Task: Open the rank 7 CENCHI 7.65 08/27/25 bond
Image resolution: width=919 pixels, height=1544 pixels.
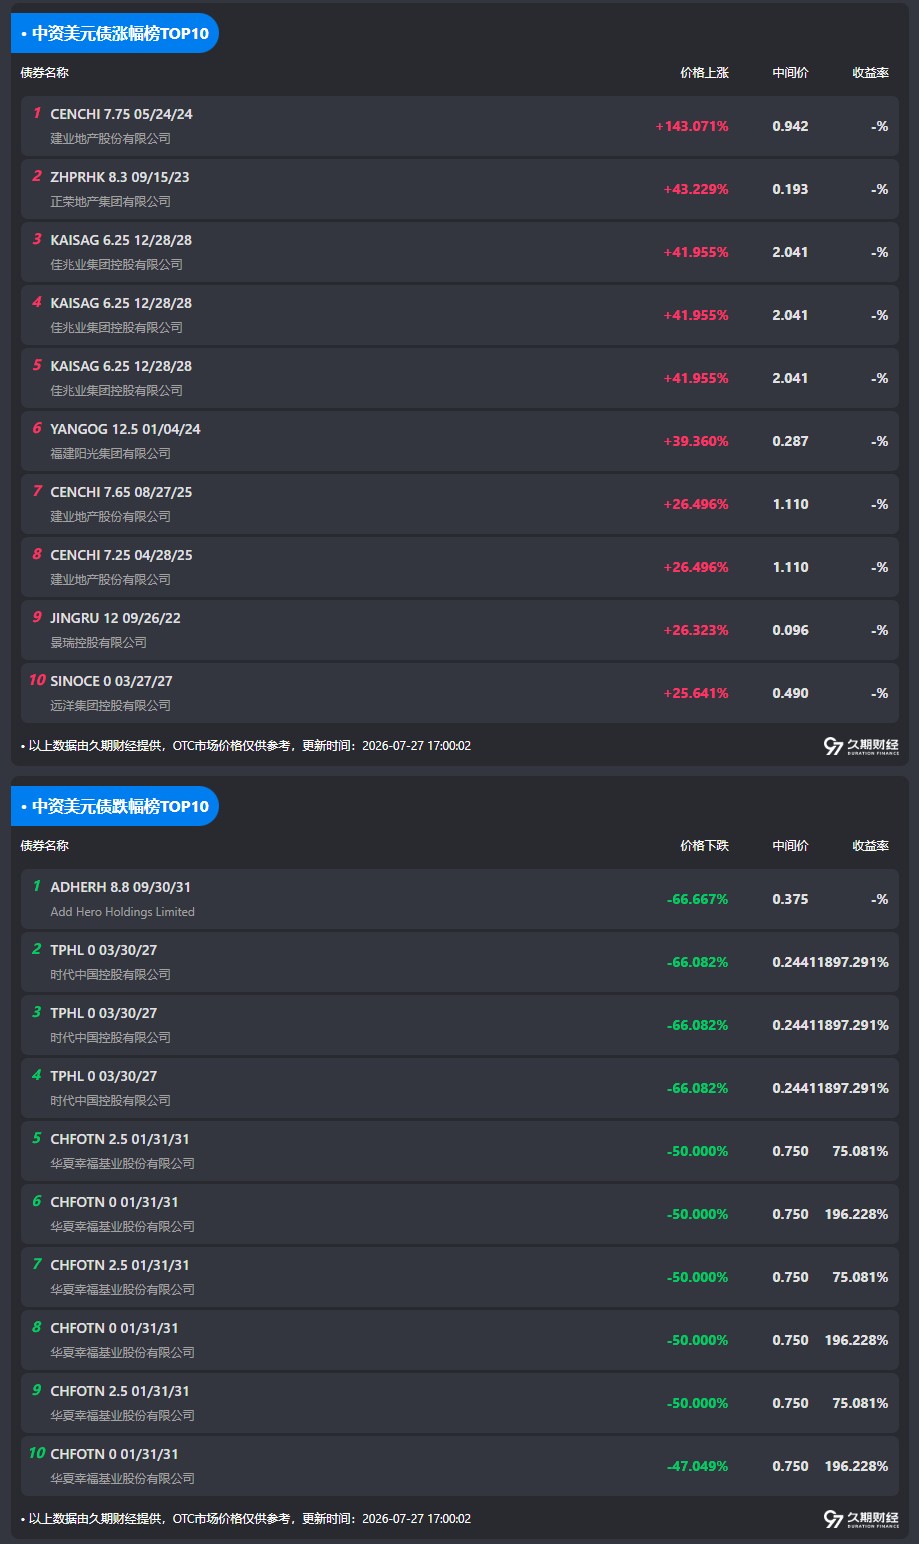Action: pyautogui.click(x=460, y=504)
